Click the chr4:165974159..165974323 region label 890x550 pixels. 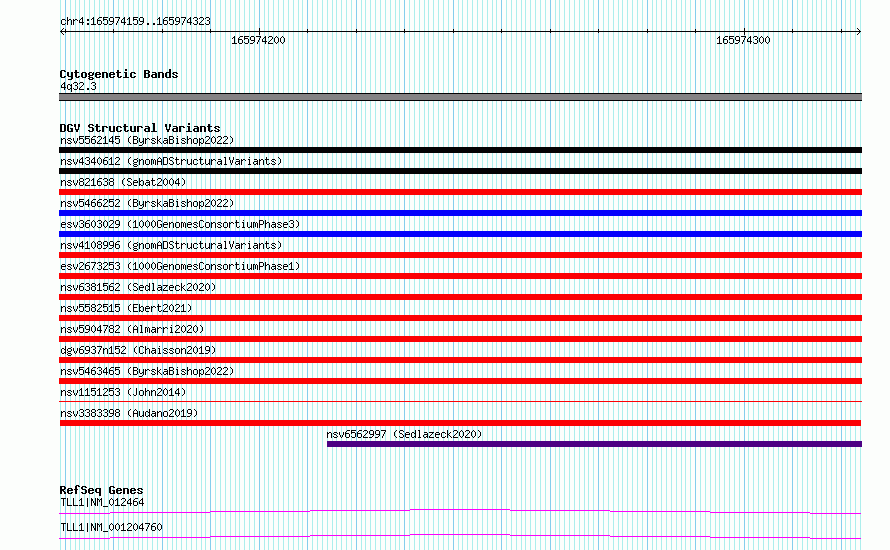(135, 21)
